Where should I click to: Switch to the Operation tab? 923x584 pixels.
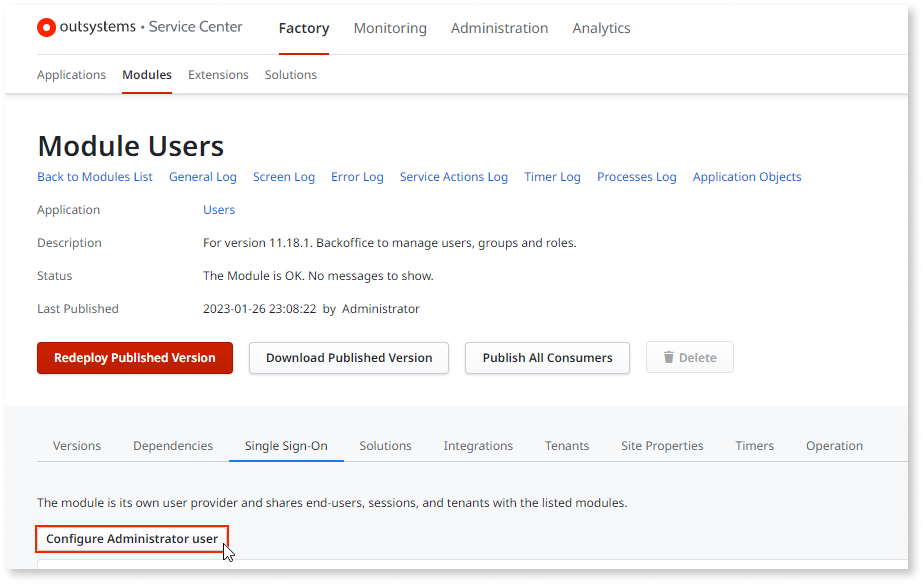coord(835,446)
